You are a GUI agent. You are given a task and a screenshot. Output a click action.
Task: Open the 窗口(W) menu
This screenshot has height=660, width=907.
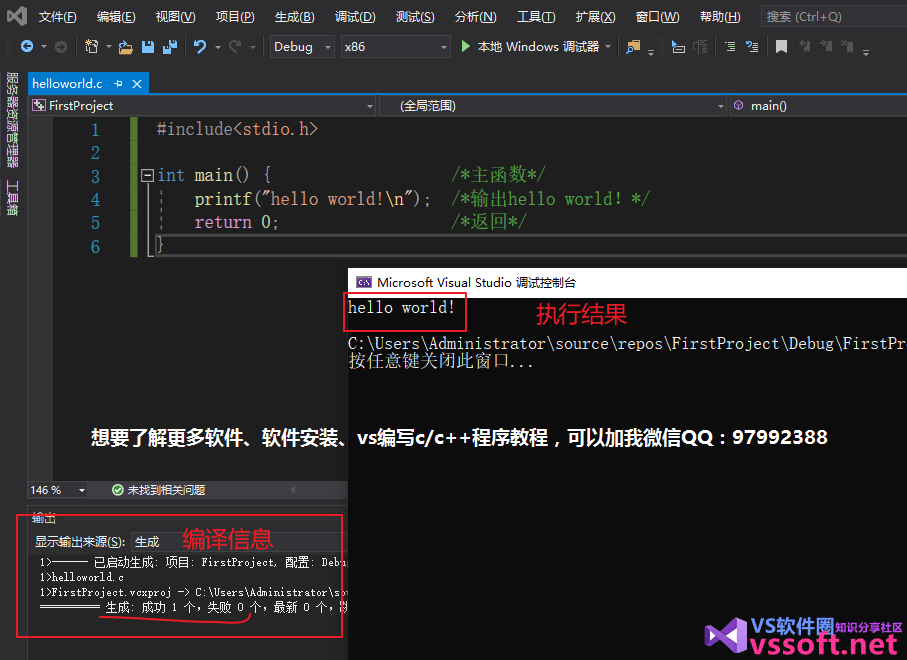657,17
